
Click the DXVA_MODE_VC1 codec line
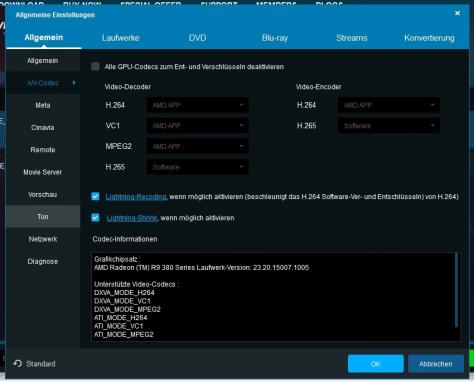122,301
